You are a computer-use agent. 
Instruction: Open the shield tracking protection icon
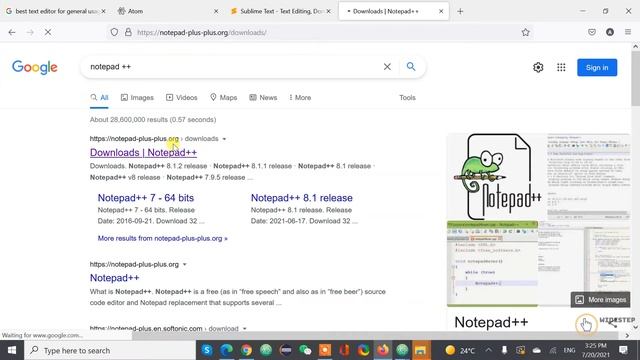(114, 32)
